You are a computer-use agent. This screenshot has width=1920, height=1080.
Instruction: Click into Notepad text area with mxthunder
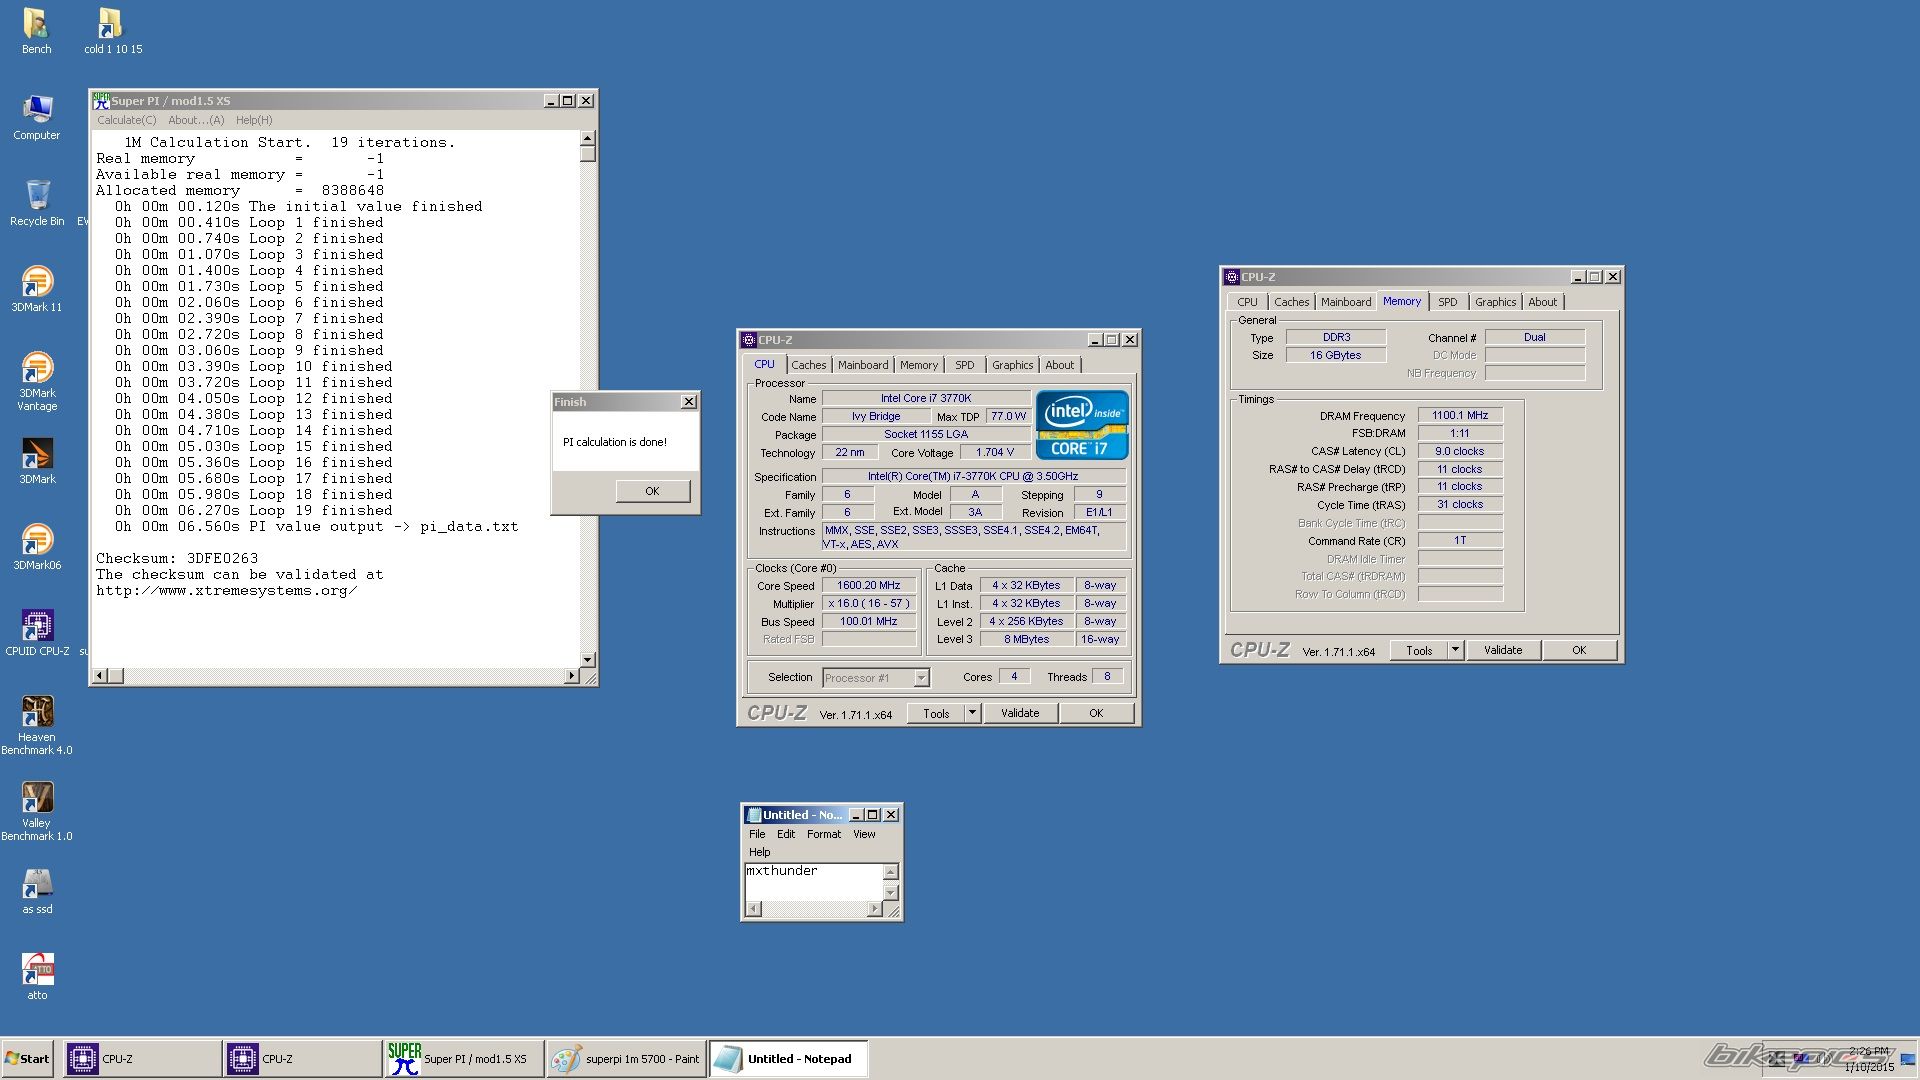pyautogui.click(x=814, y=881)
